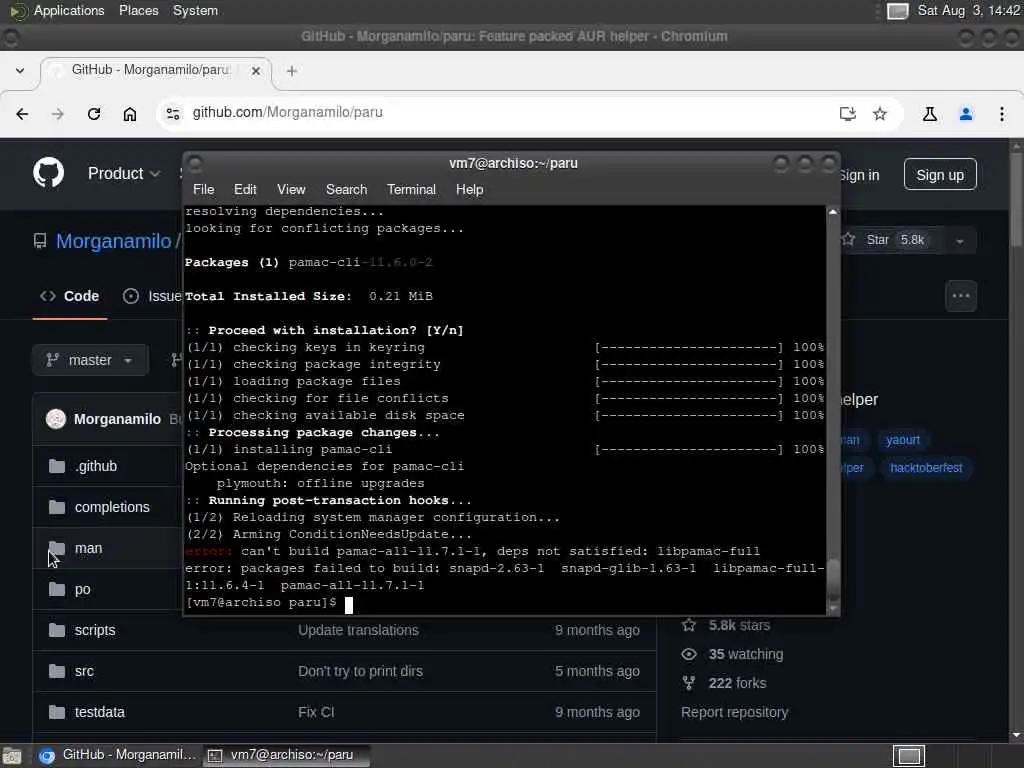Click Report repository link
This screenshot has height=768, width=1024.
(735, 712)
